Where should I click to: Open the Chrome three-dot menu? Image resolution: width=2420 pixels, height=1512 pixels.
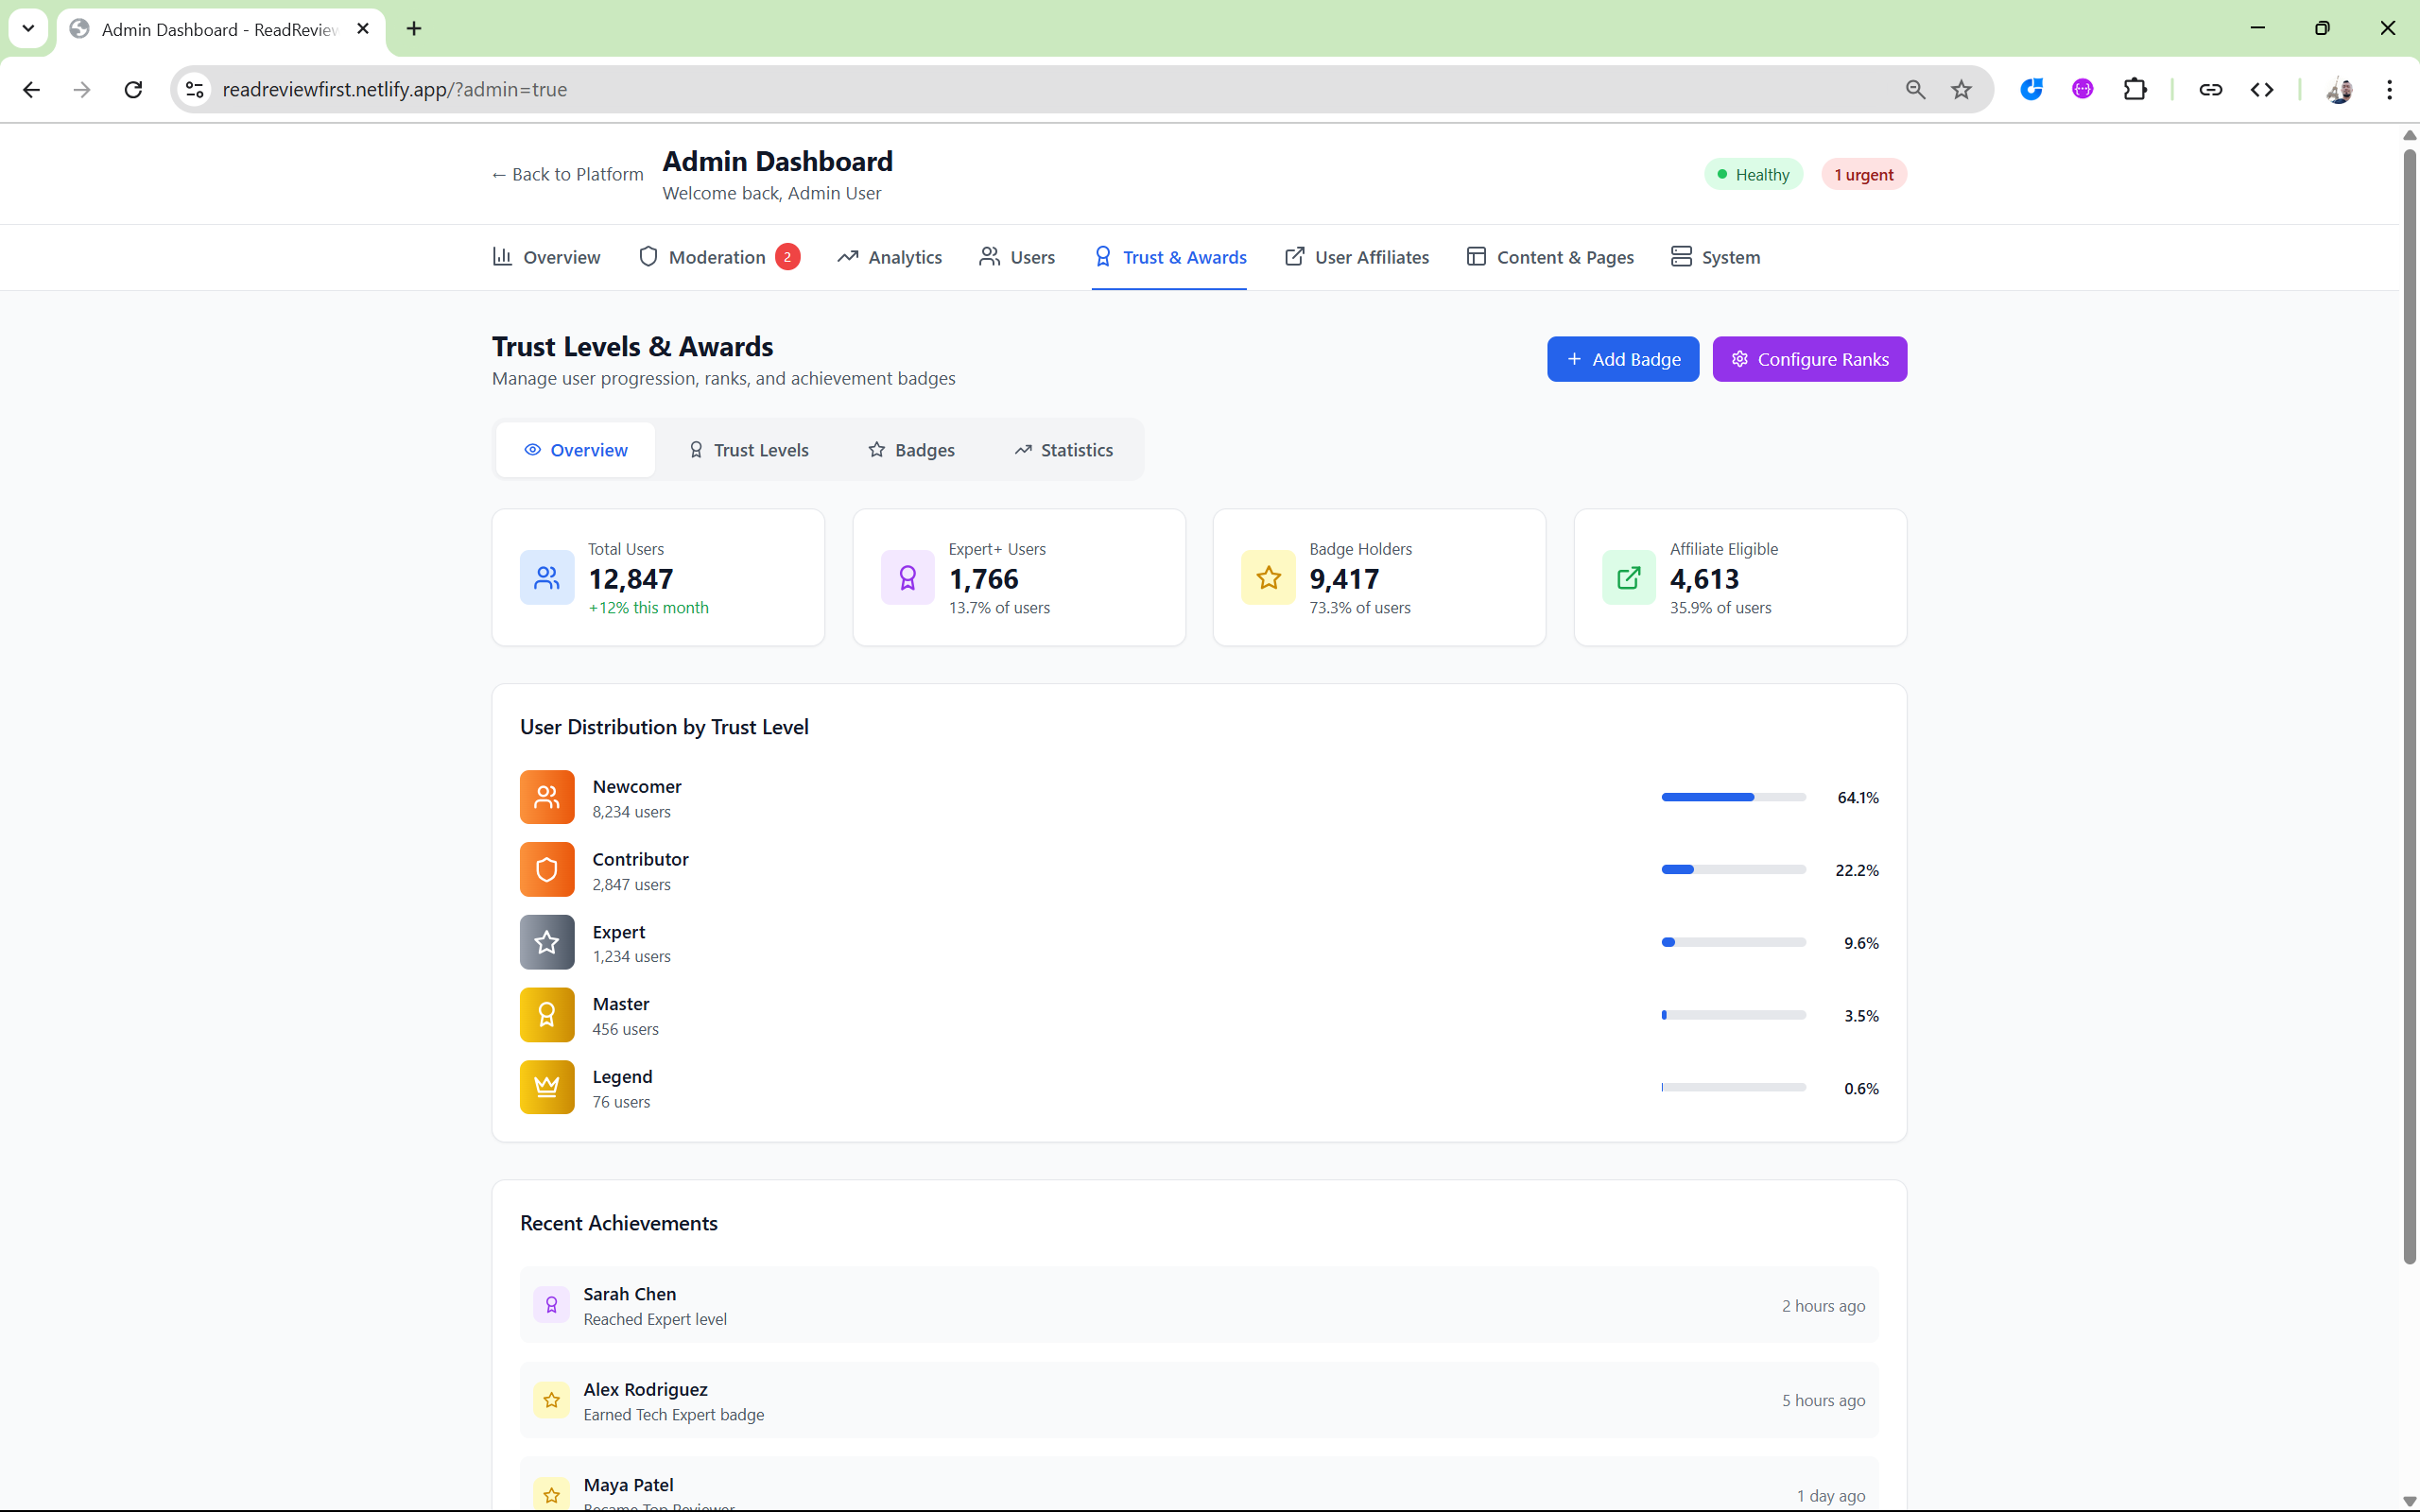coord(2389,90)
